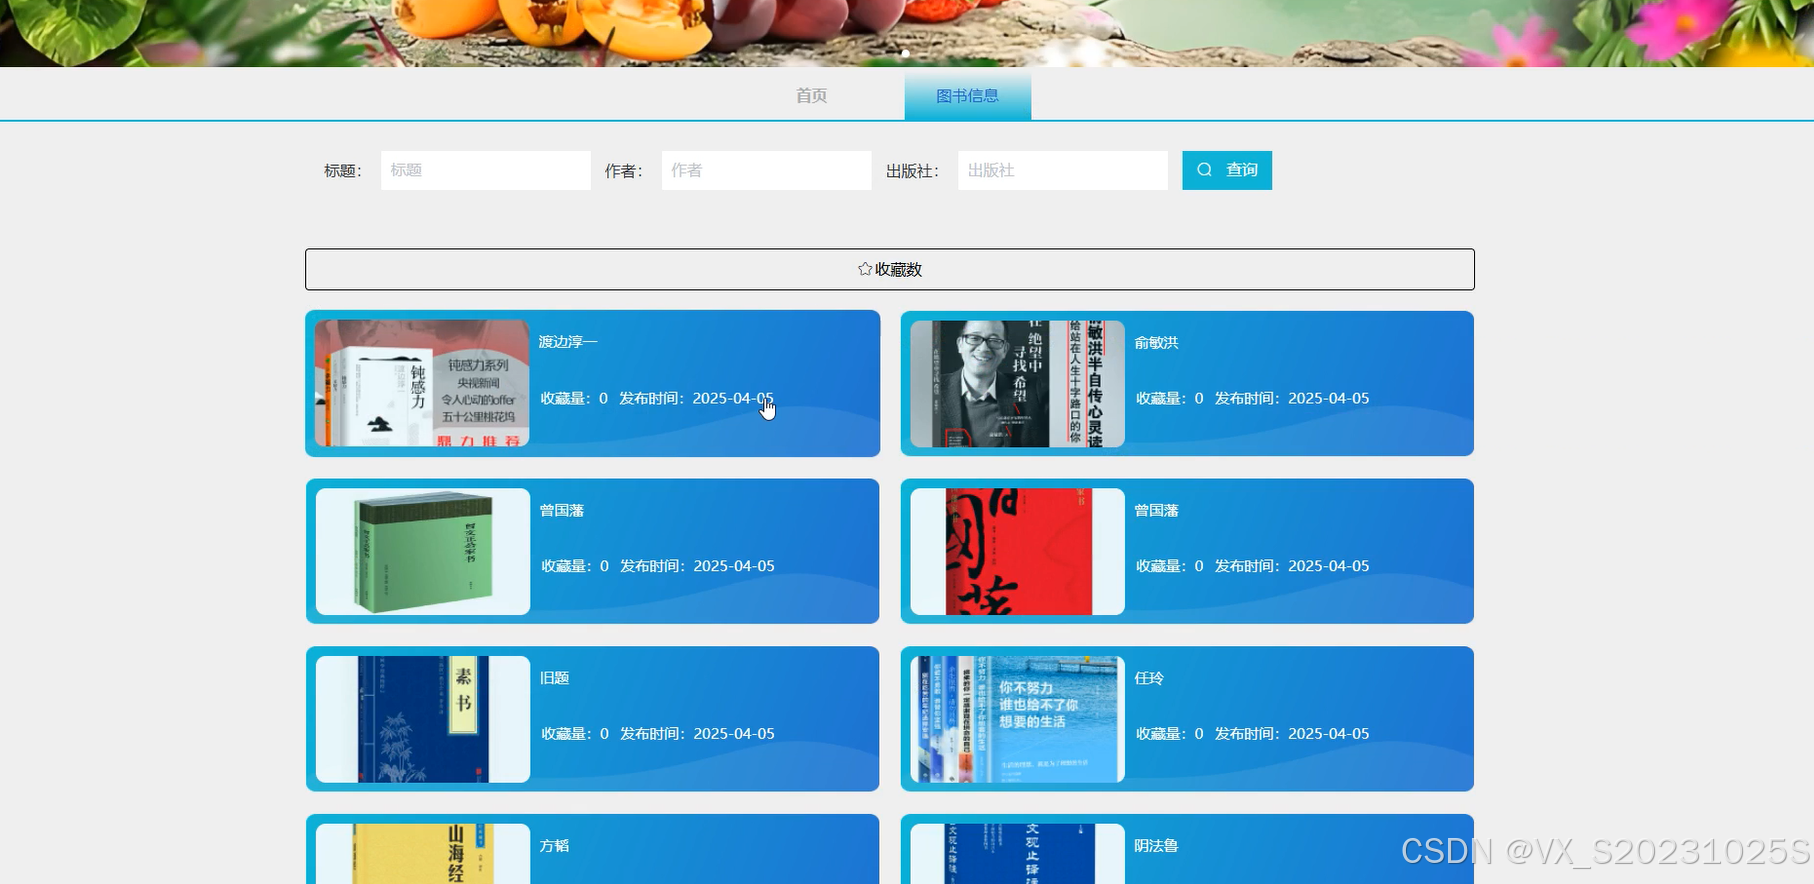This screenshot has width=1814, height=884.
Task: Click the author name 方韬
Action: [x=554, y=846]
